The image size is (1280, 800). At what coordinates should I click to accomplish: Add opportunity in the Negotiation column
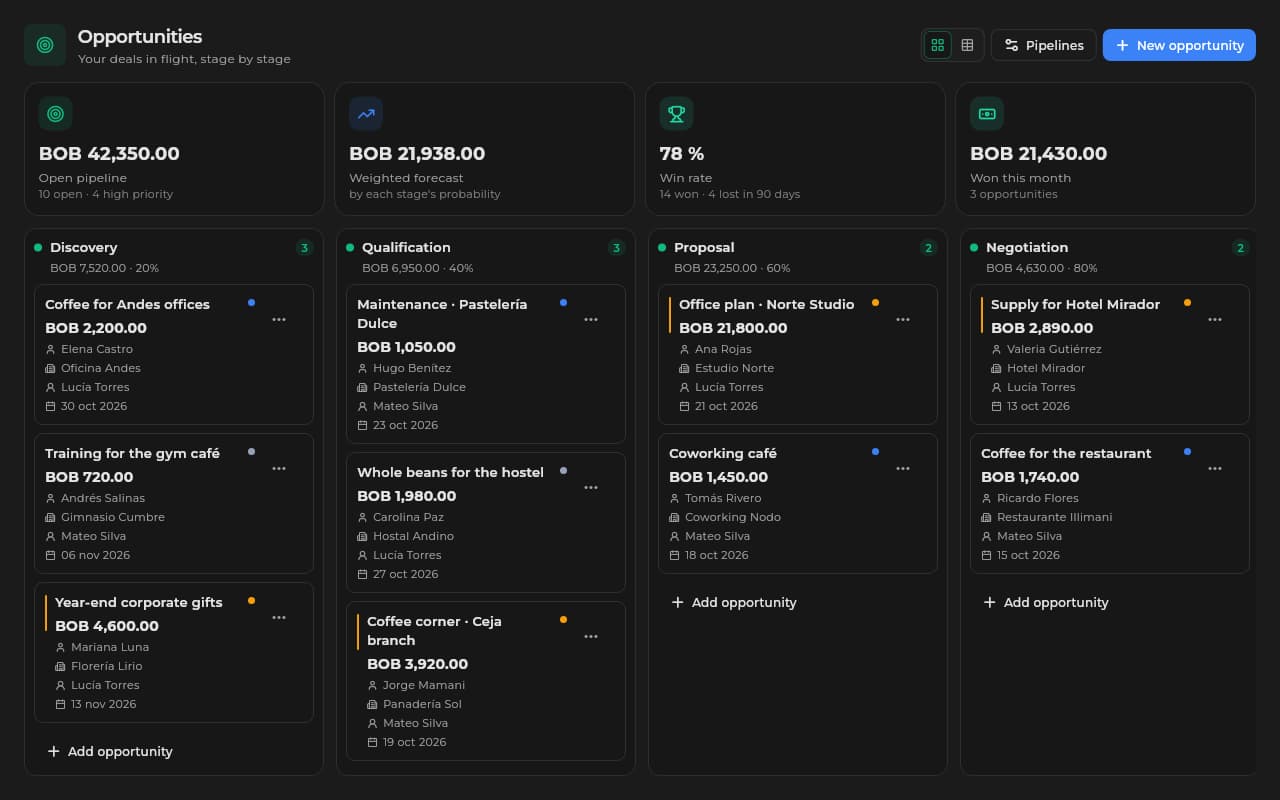pos(1046,602)
